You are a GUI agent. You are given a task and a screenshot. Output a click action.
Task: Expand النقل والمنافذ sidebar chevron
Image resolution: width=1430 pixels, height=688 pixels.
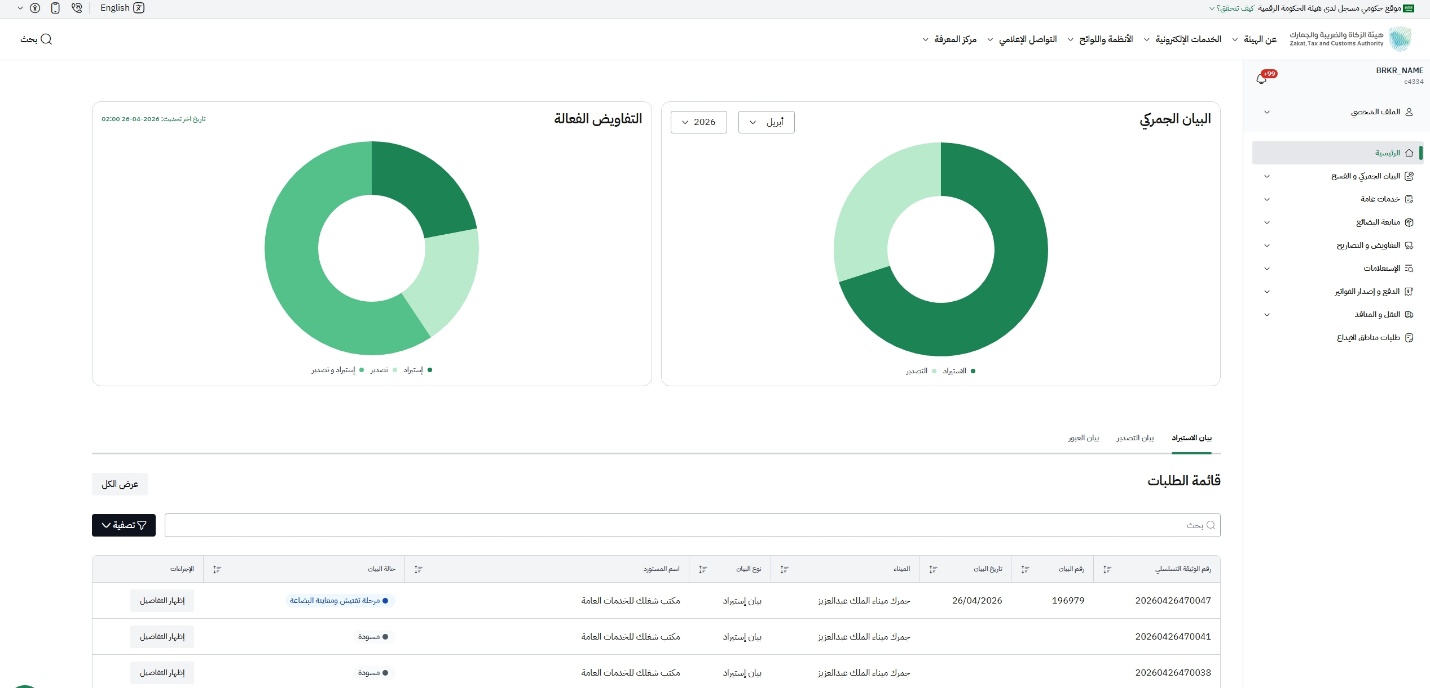pyautogui.click(x=1267, y=314)
